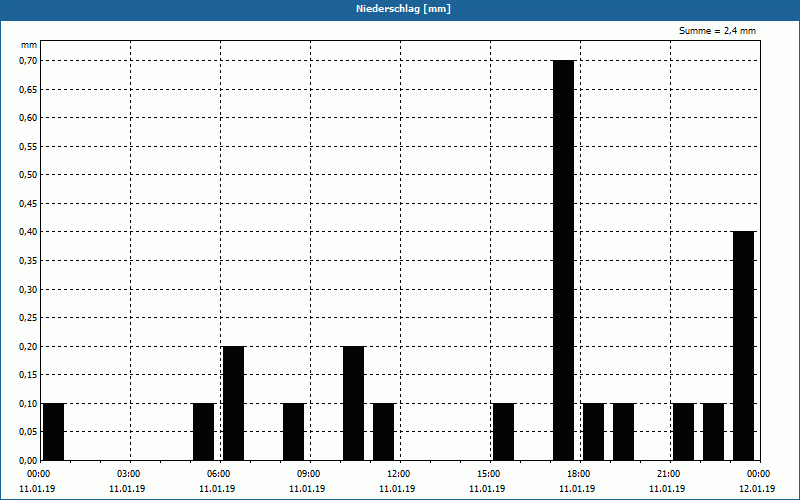This screenshot has width=800, height=500.
Task: Click the 12.01.19 date label
Action: (x=757, y=489)
